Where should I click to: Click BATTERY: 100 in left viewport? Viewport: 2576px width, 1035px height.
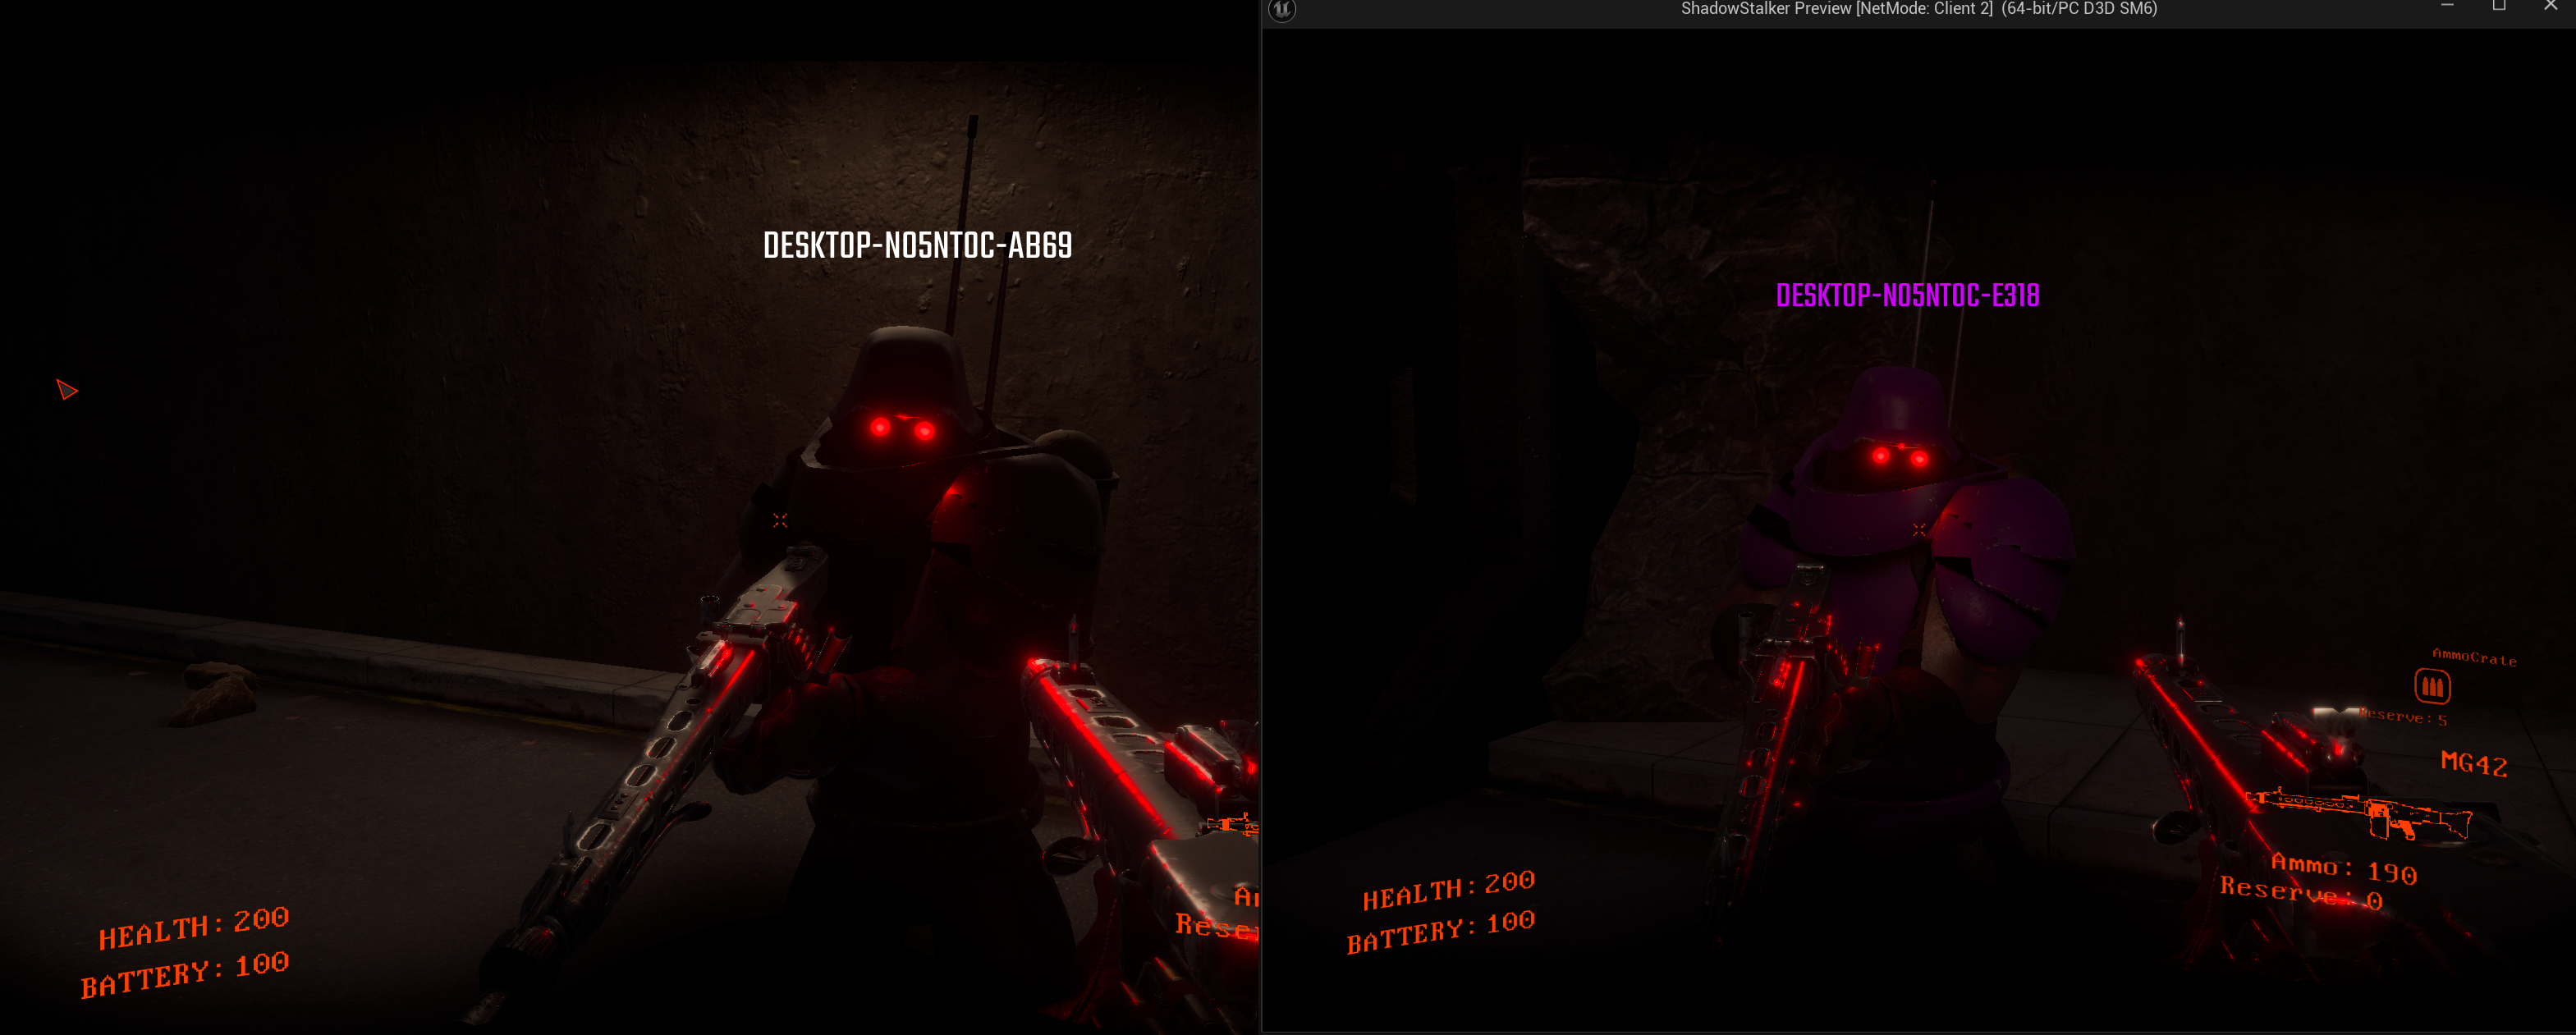186,975
